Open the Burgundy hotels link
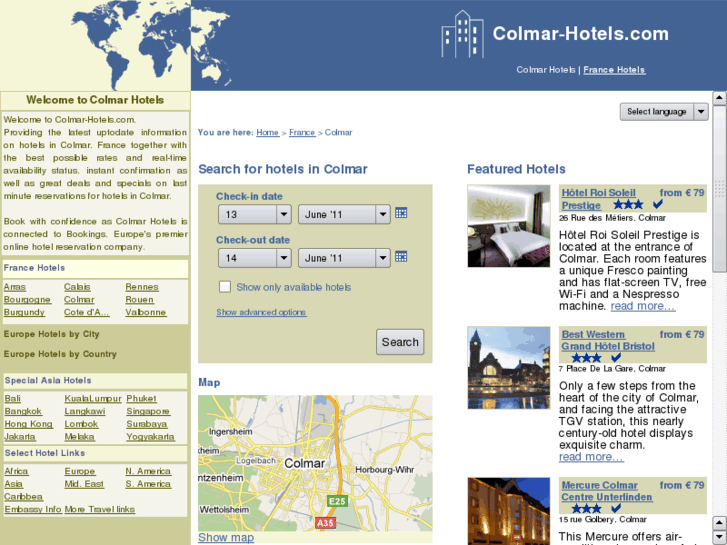Image resolution: width=727 pixels, height=545 pixels. point(24,312)
